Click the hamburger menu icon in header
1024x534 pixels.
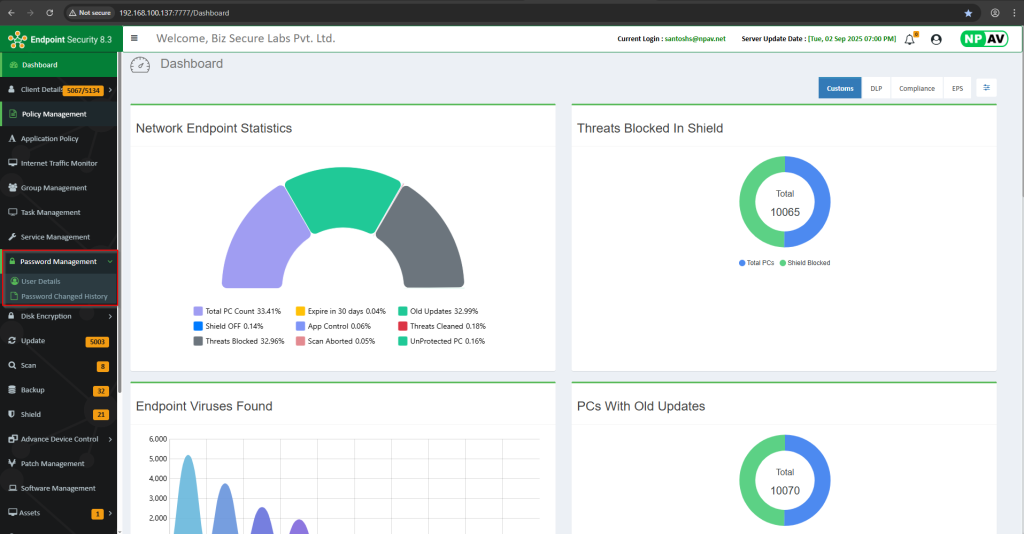tap(134, 38)
